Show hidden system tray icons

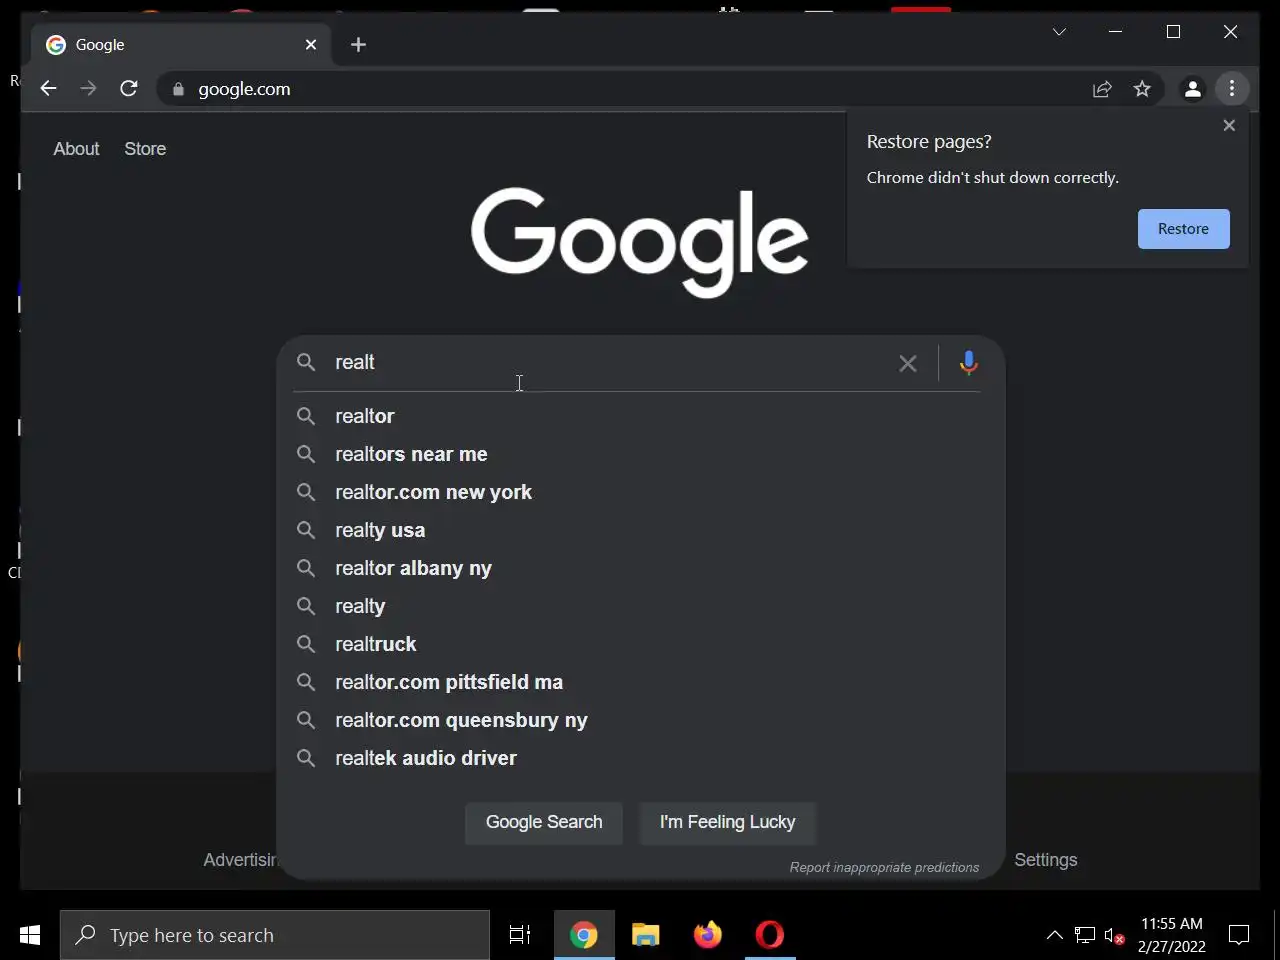point(1054,935)
